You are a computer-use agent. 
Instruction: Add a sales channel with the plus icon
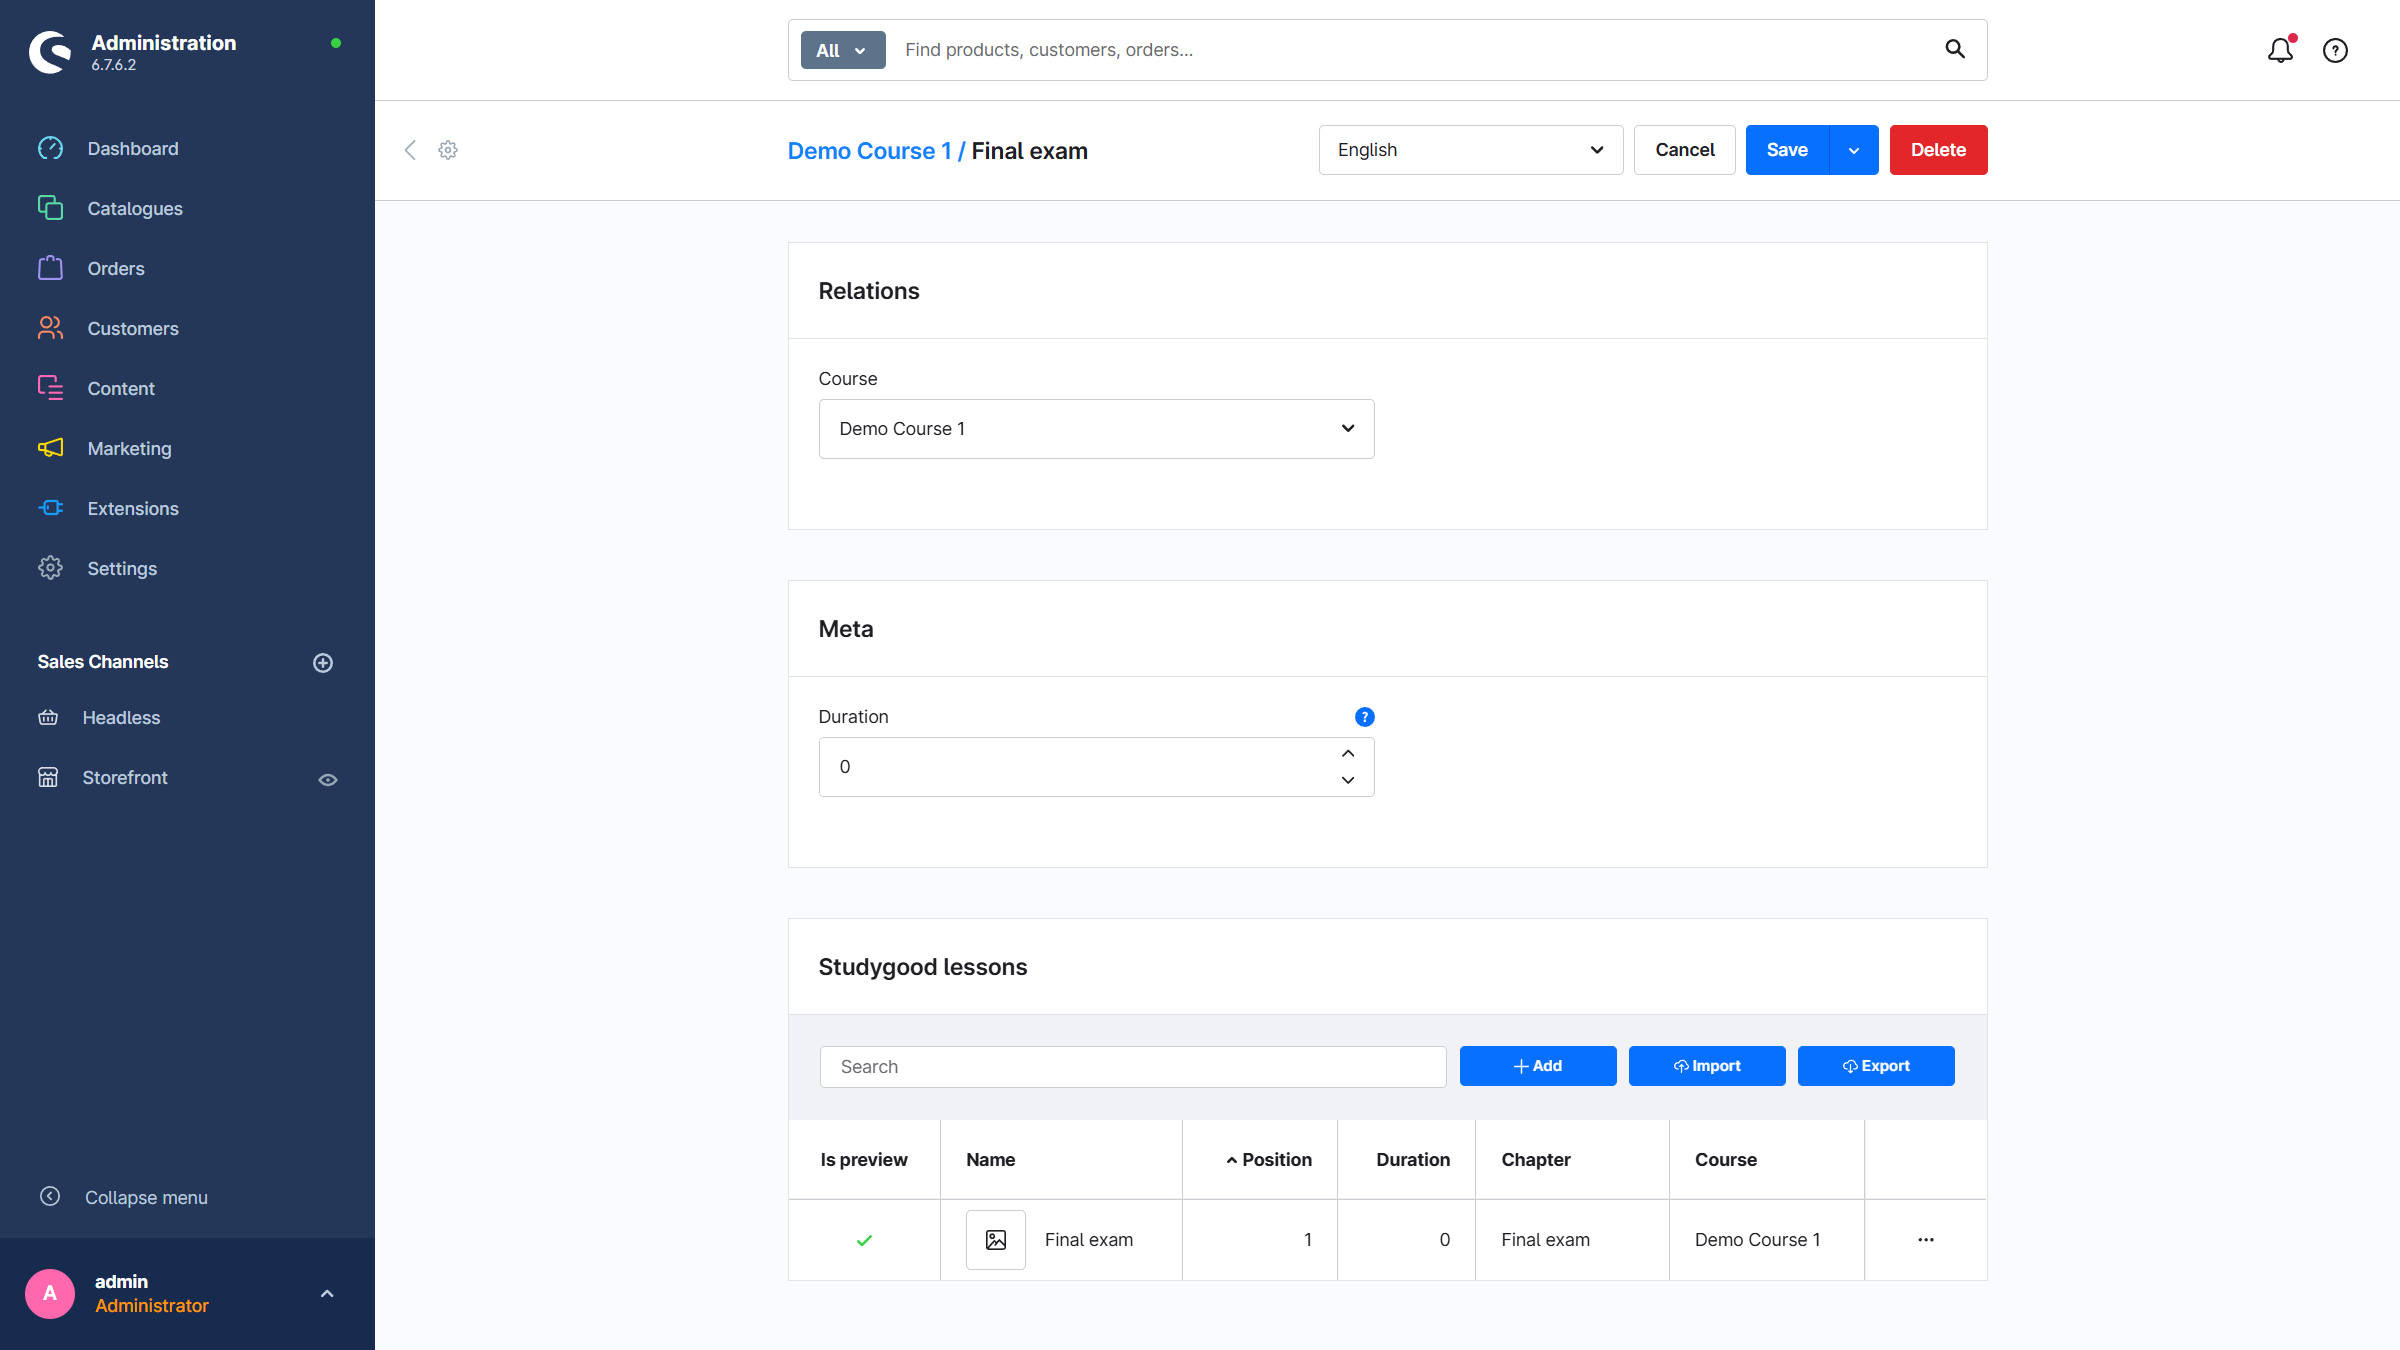click(x=323, y=663)
